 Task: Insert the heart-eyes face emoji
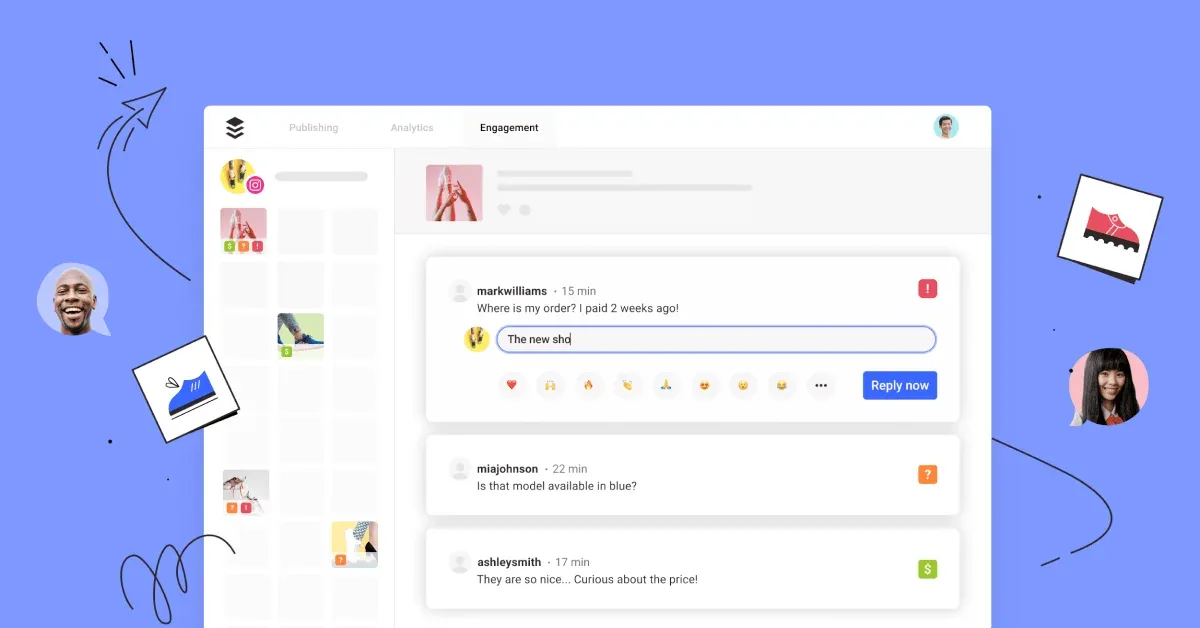coord(705,385)
